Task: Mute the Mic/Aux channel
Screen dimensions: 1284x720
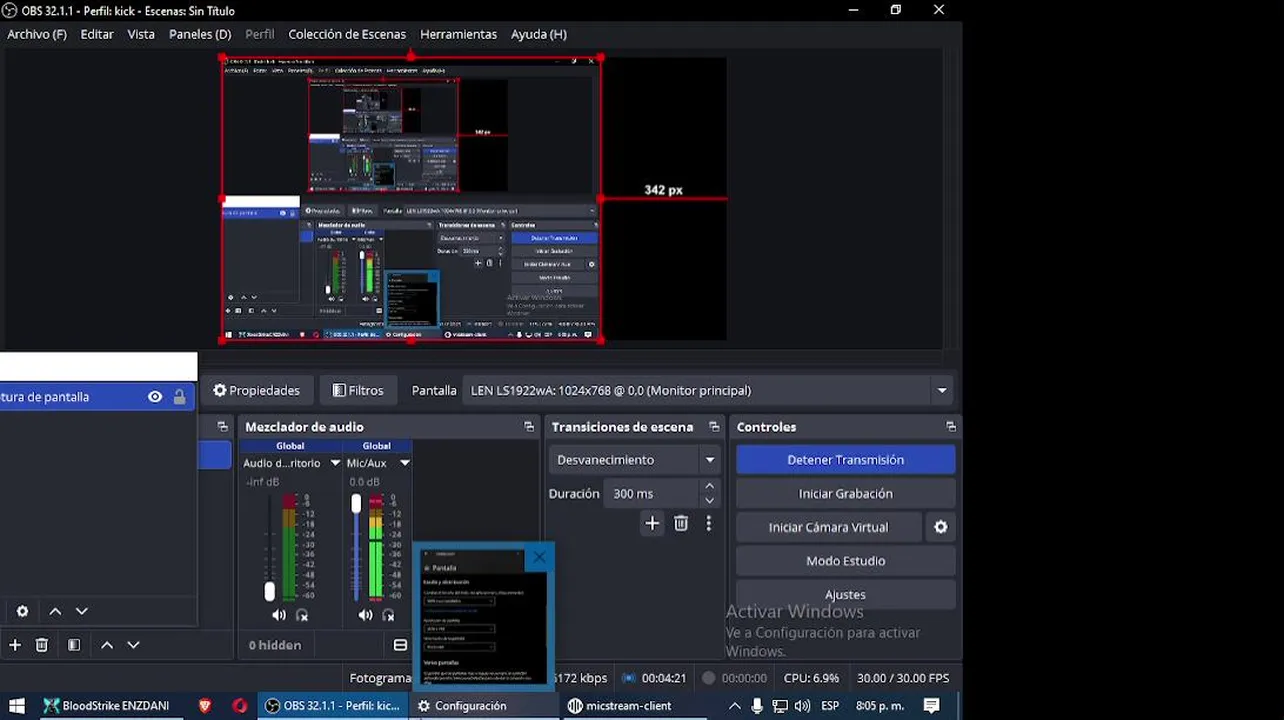Action: tap(365, 615)
